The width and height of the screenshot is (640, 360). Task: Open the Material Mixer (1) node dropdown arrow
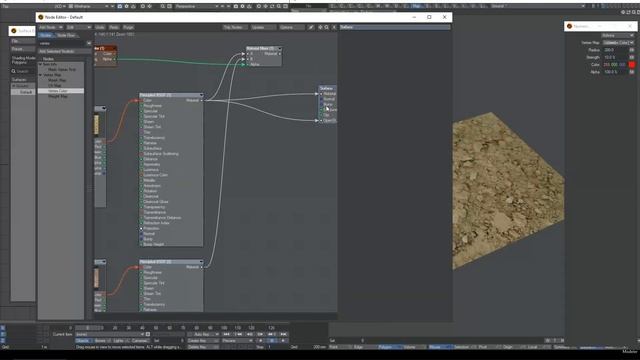click(x=280, y=49)
